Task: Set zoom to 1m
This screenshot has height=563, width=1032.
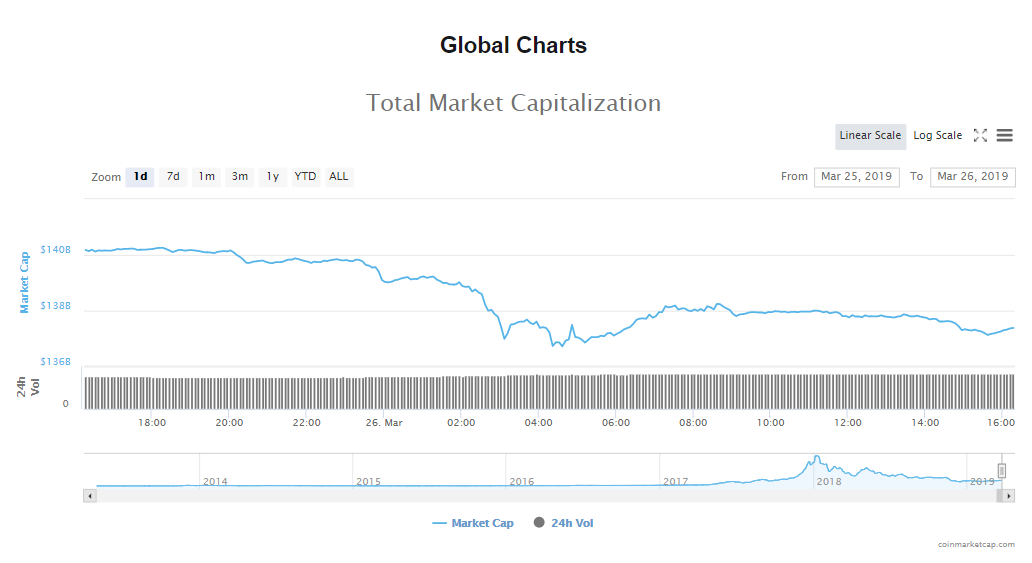Action: click(x=206, y=177)
